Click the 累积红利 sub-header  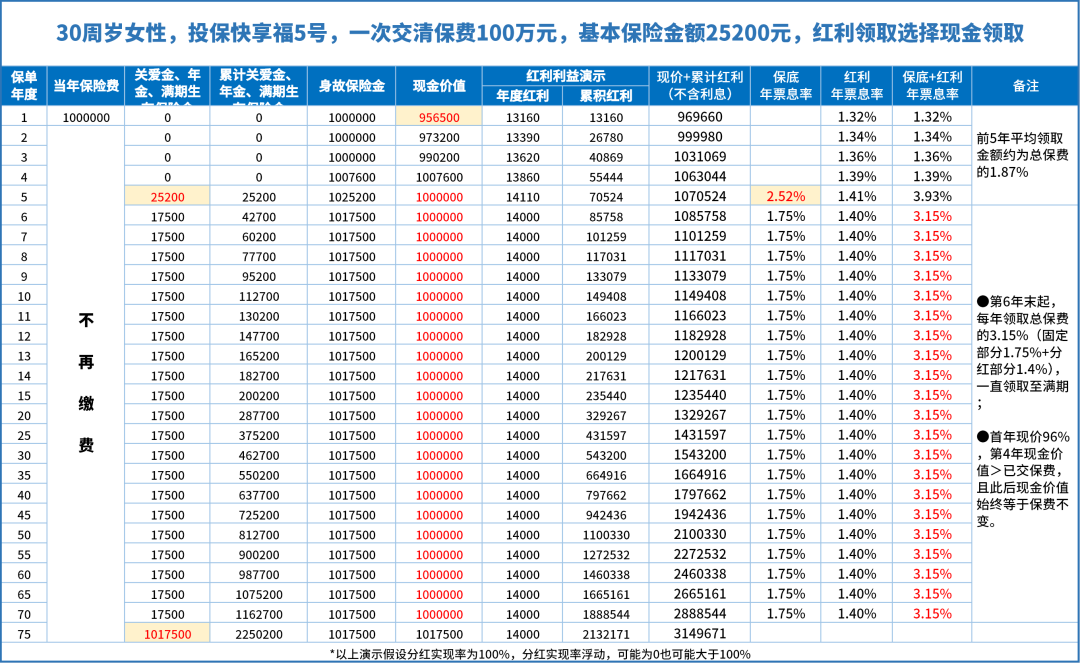(606, 96)
